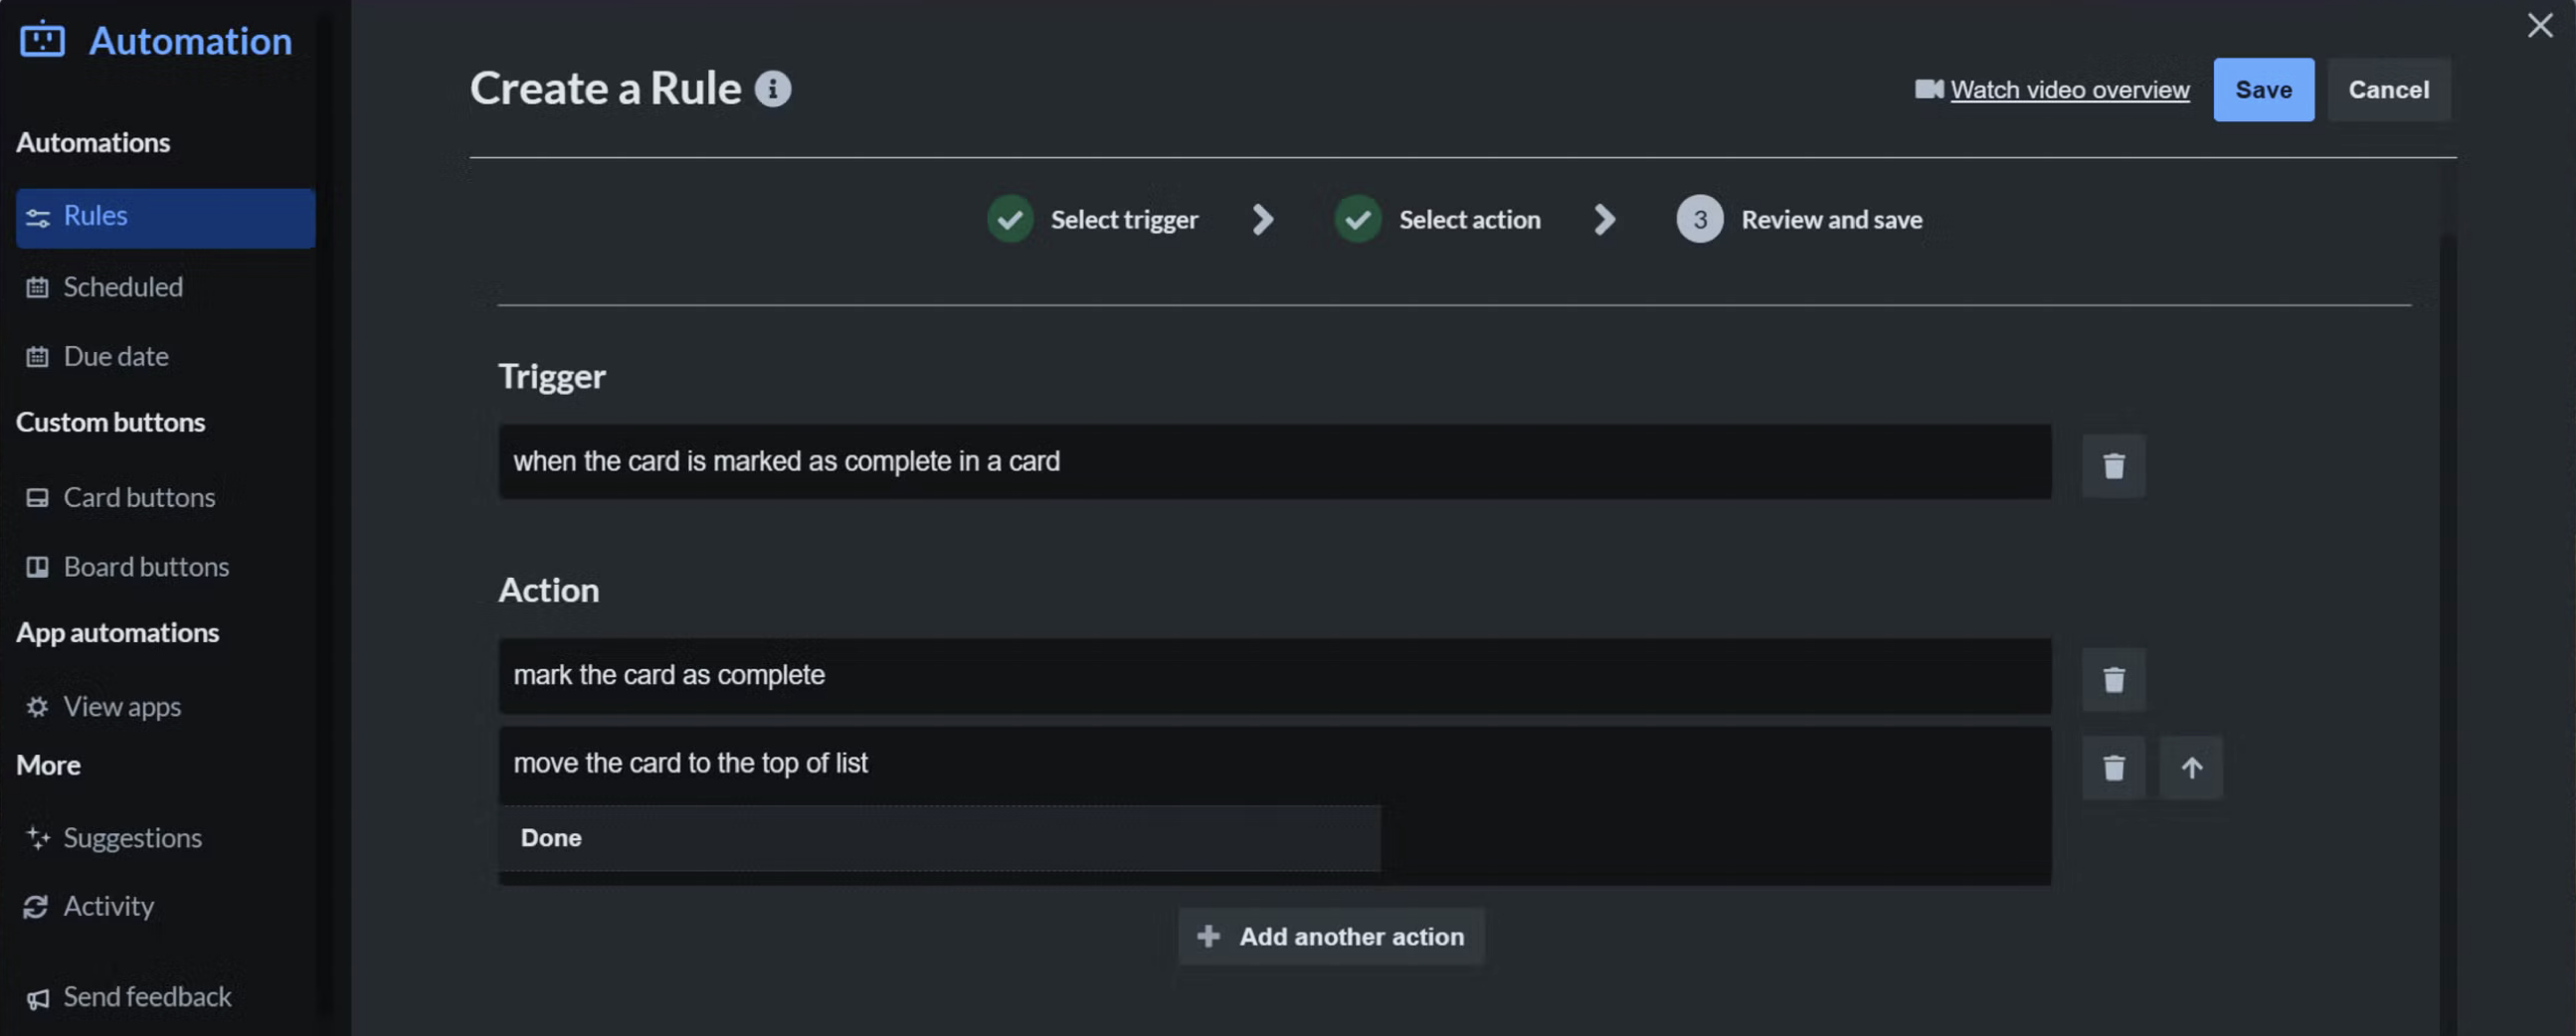Click the chevron arrow after Select trigger

(x=1263, y=219)
